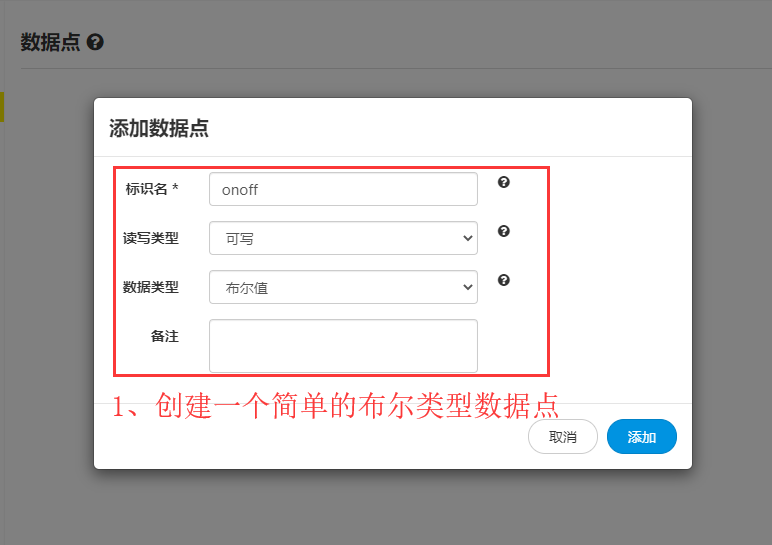Click the 备注 label

(x=164, y=337)
